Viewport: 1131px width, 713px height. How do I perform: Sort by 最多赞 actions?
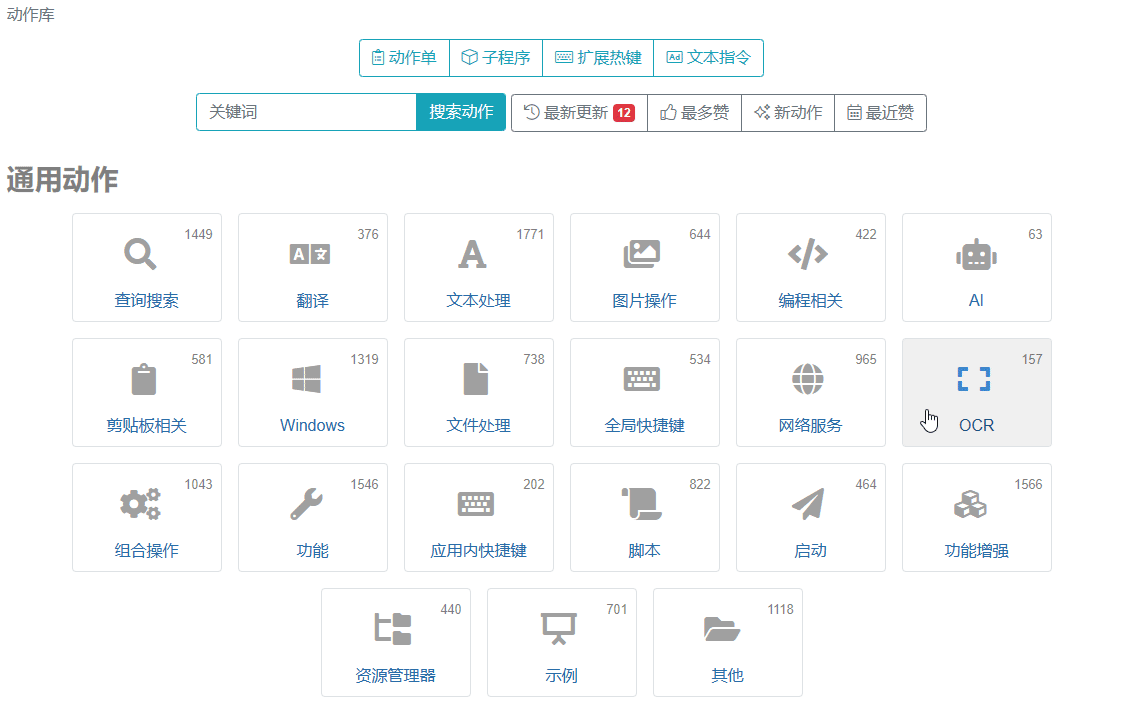(x=694, y=113)
